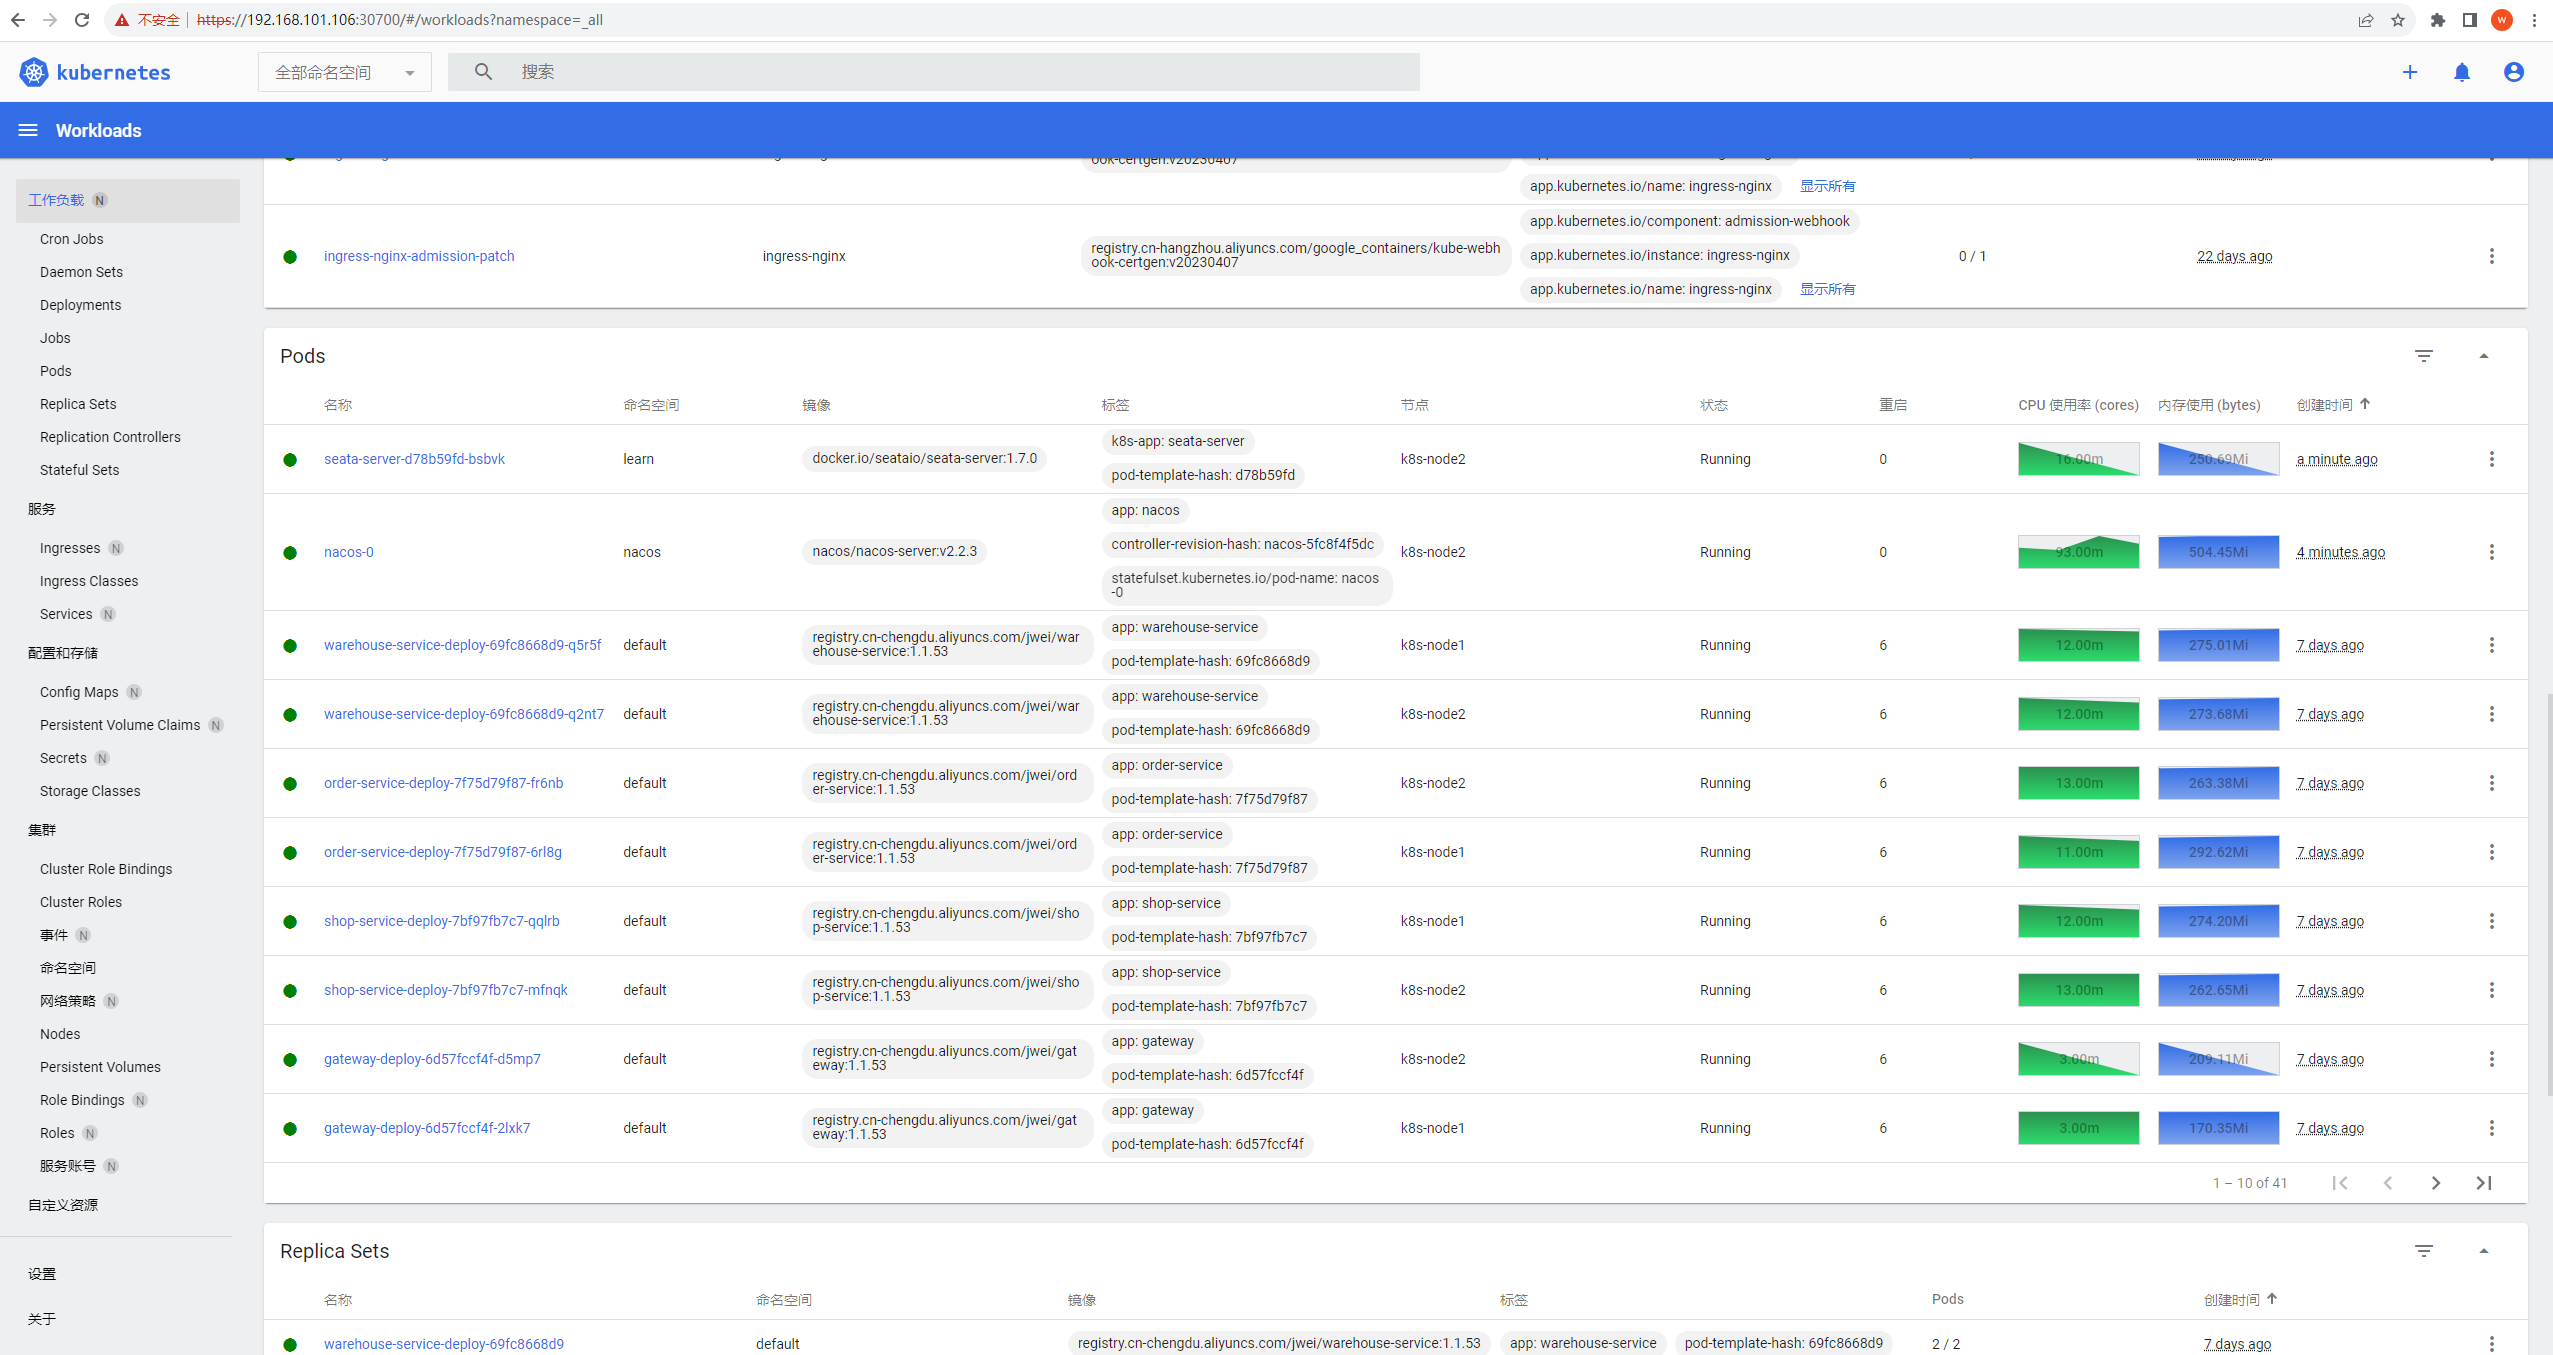Image resolution: width=2553 pixels, height=1355 pixels.
Task: Open the hamburger navigation menu
Action: pyautogui.click(x=28, y=130)
